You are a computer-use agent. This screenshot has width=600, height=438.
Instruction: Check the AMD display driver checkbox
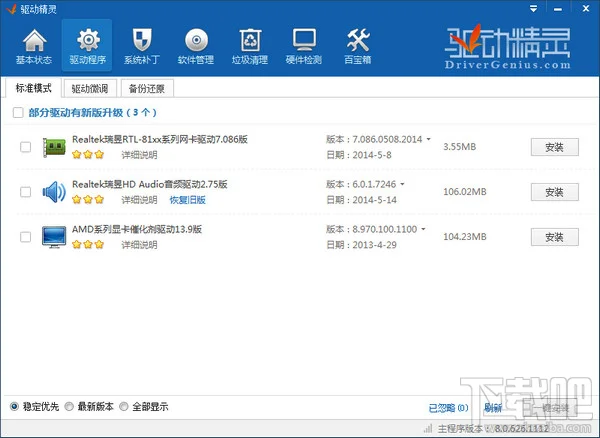coord(25,236)
